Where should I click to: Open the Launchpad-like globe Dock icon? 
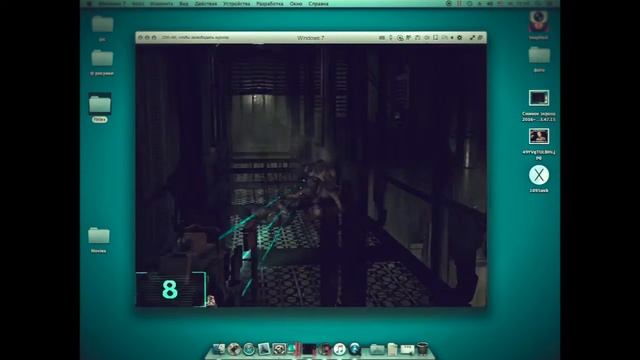[234, 349]
